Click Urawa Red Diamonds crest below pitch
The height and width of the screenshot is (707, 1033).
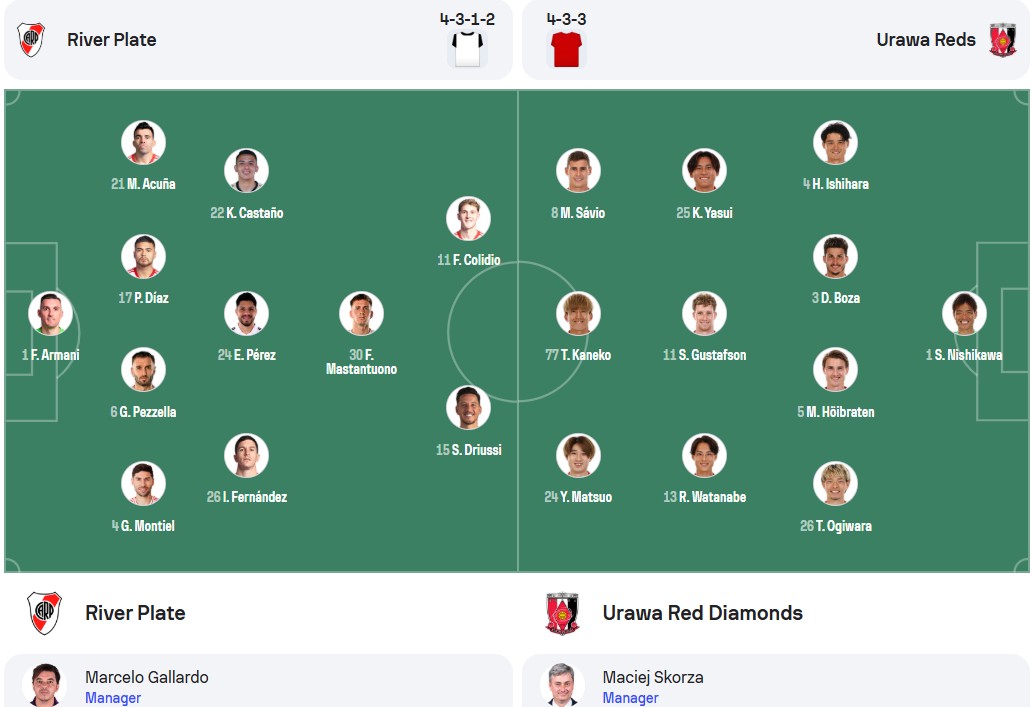tap(562, 613)
